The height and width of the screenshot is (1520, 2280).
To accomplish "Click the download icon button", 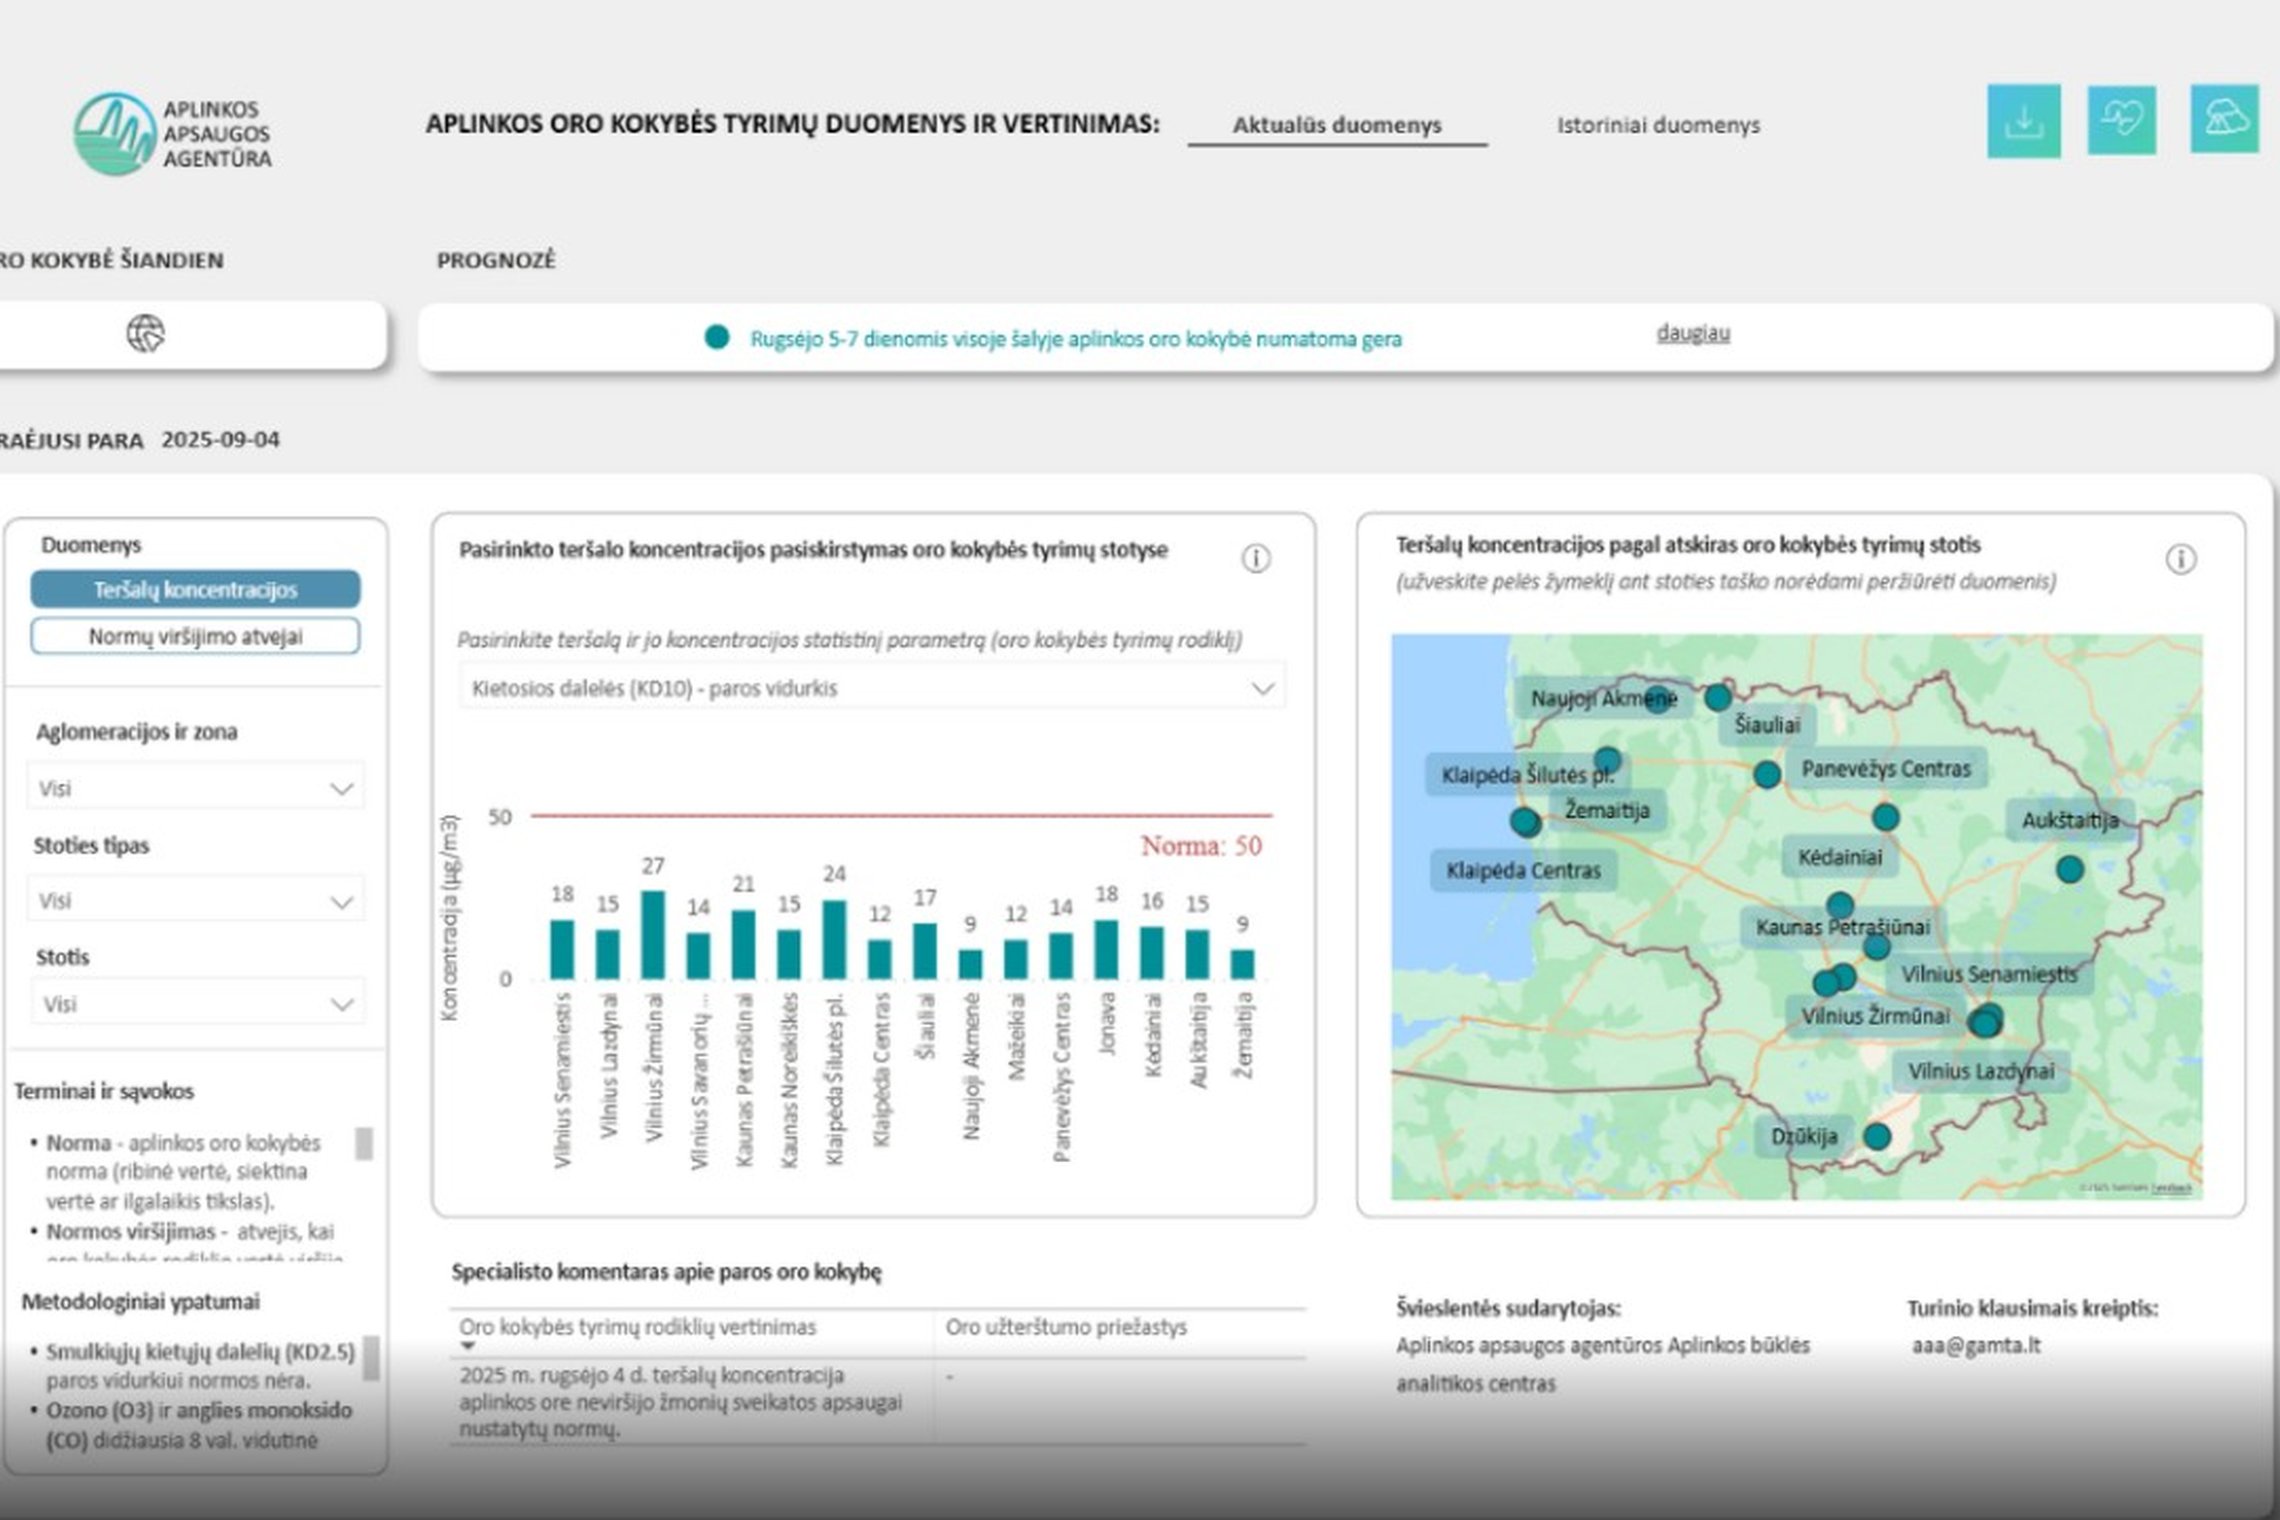I will pyautogui.click(x=2023, y=121).
